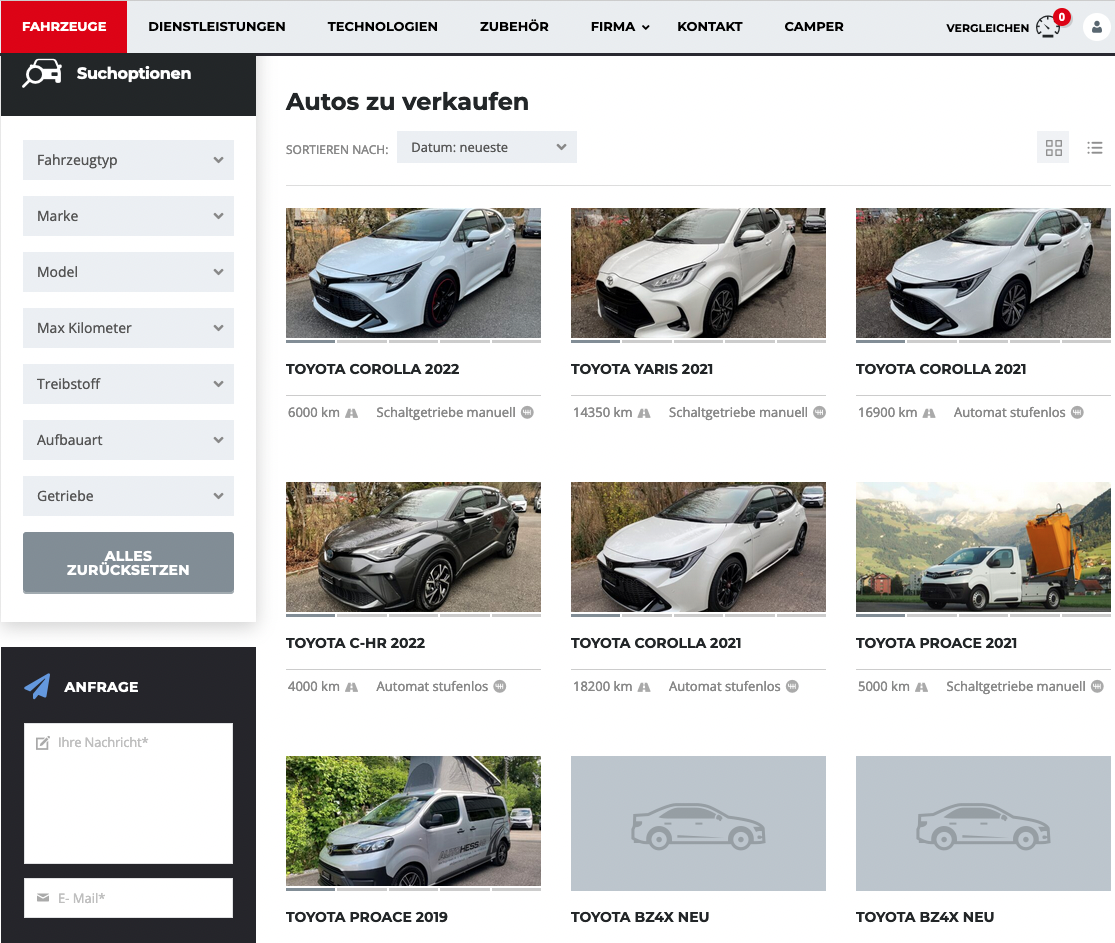Click the Vergleichen link
The width and height of the screenshot is (1115, 943).
pyautogui.click(x=987, y=28)
